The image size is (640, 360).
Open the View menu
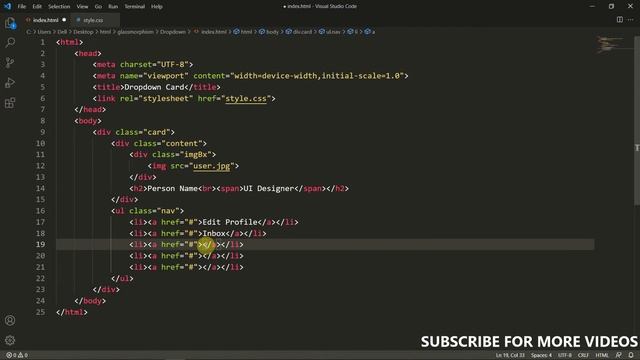(82, 7)
